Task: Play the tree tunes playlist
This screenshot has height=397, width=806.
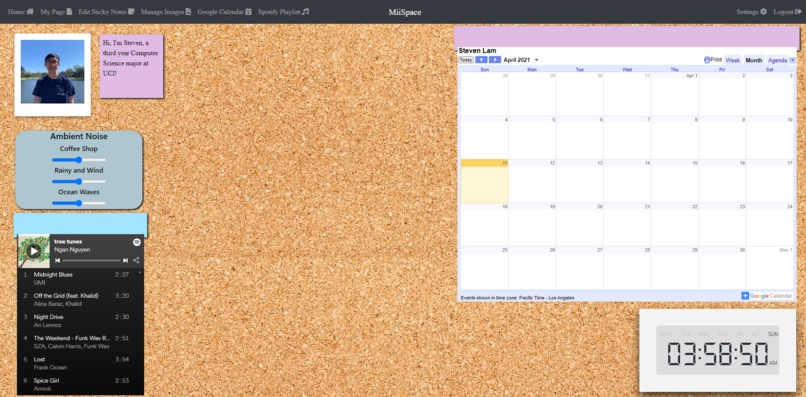Action: 34,251
